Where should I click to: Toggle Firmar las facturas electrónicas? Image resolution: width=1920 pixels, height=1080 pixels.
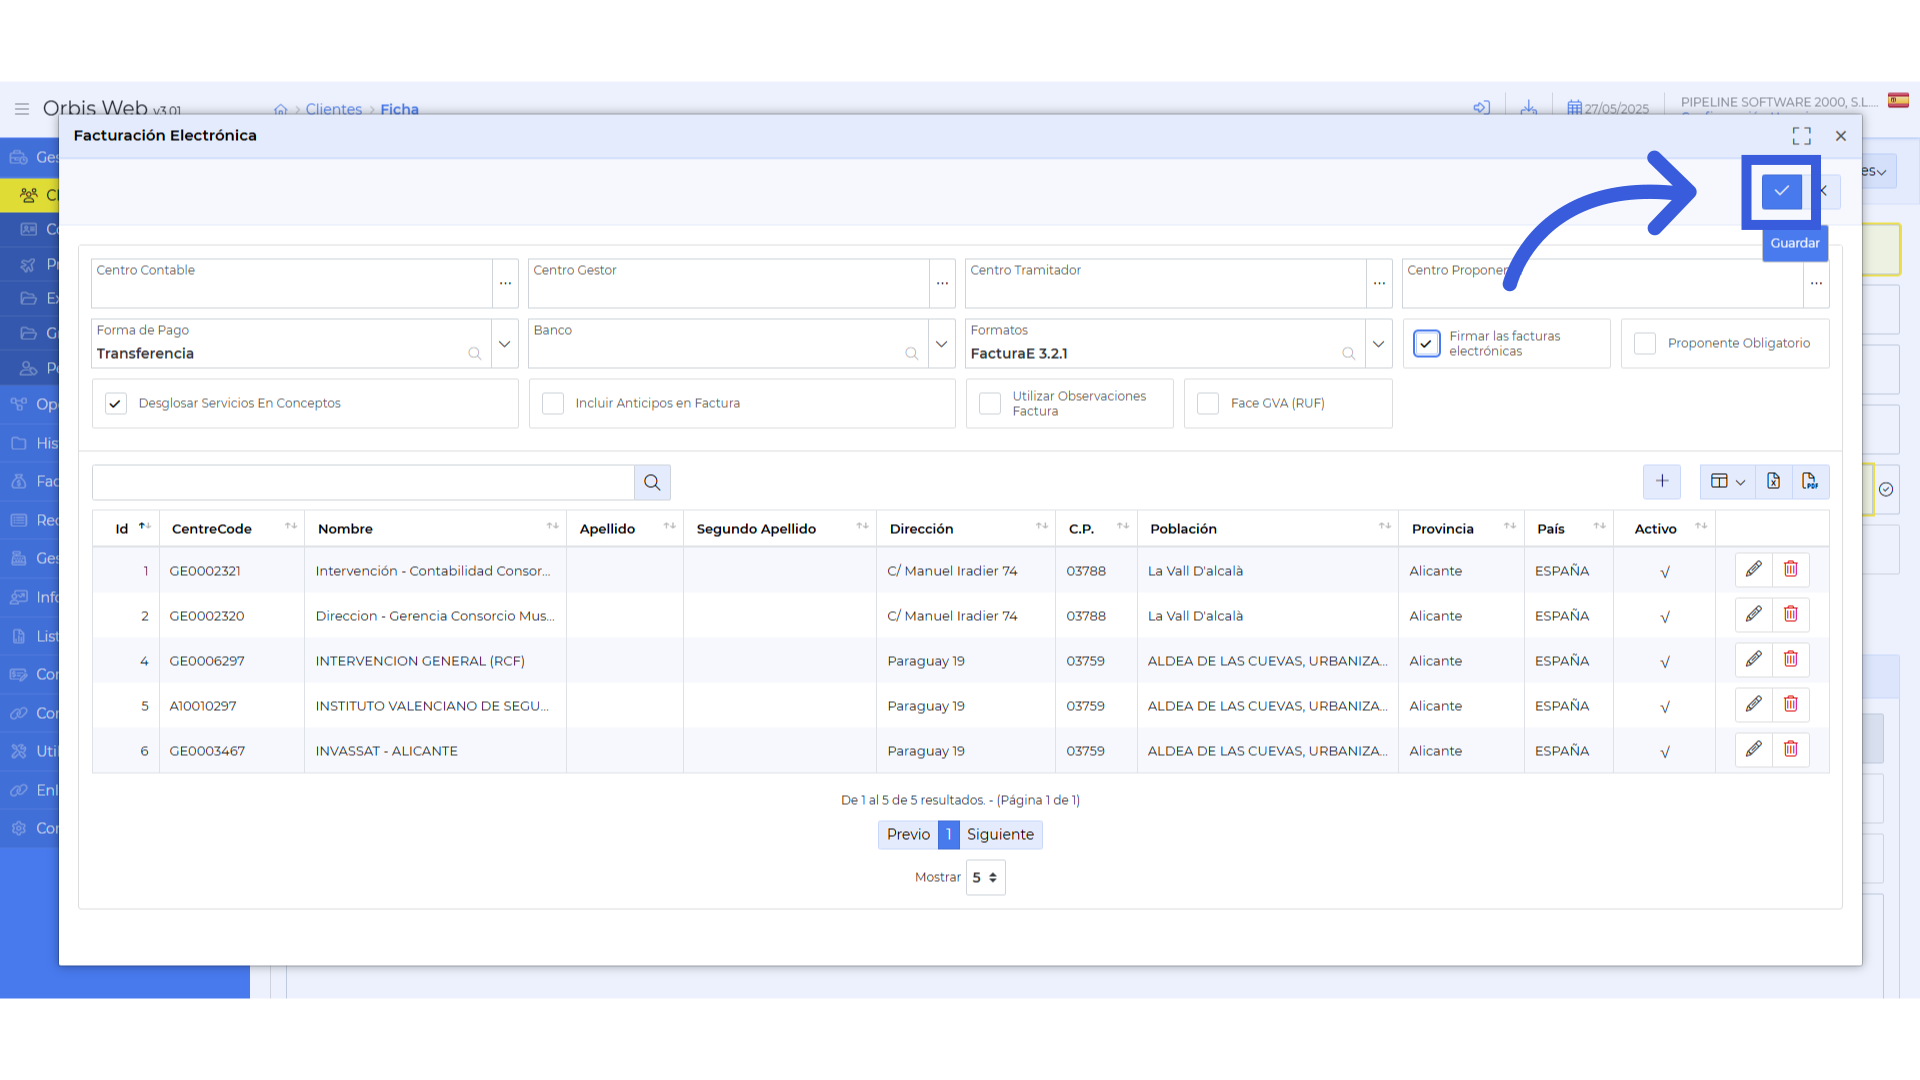coord(1426,344)
